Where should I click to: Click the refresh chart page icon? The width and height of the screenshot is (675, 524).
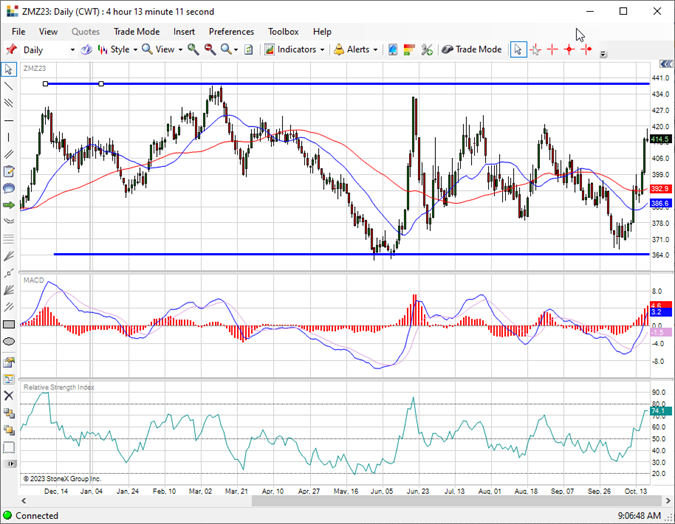point(248,50)
